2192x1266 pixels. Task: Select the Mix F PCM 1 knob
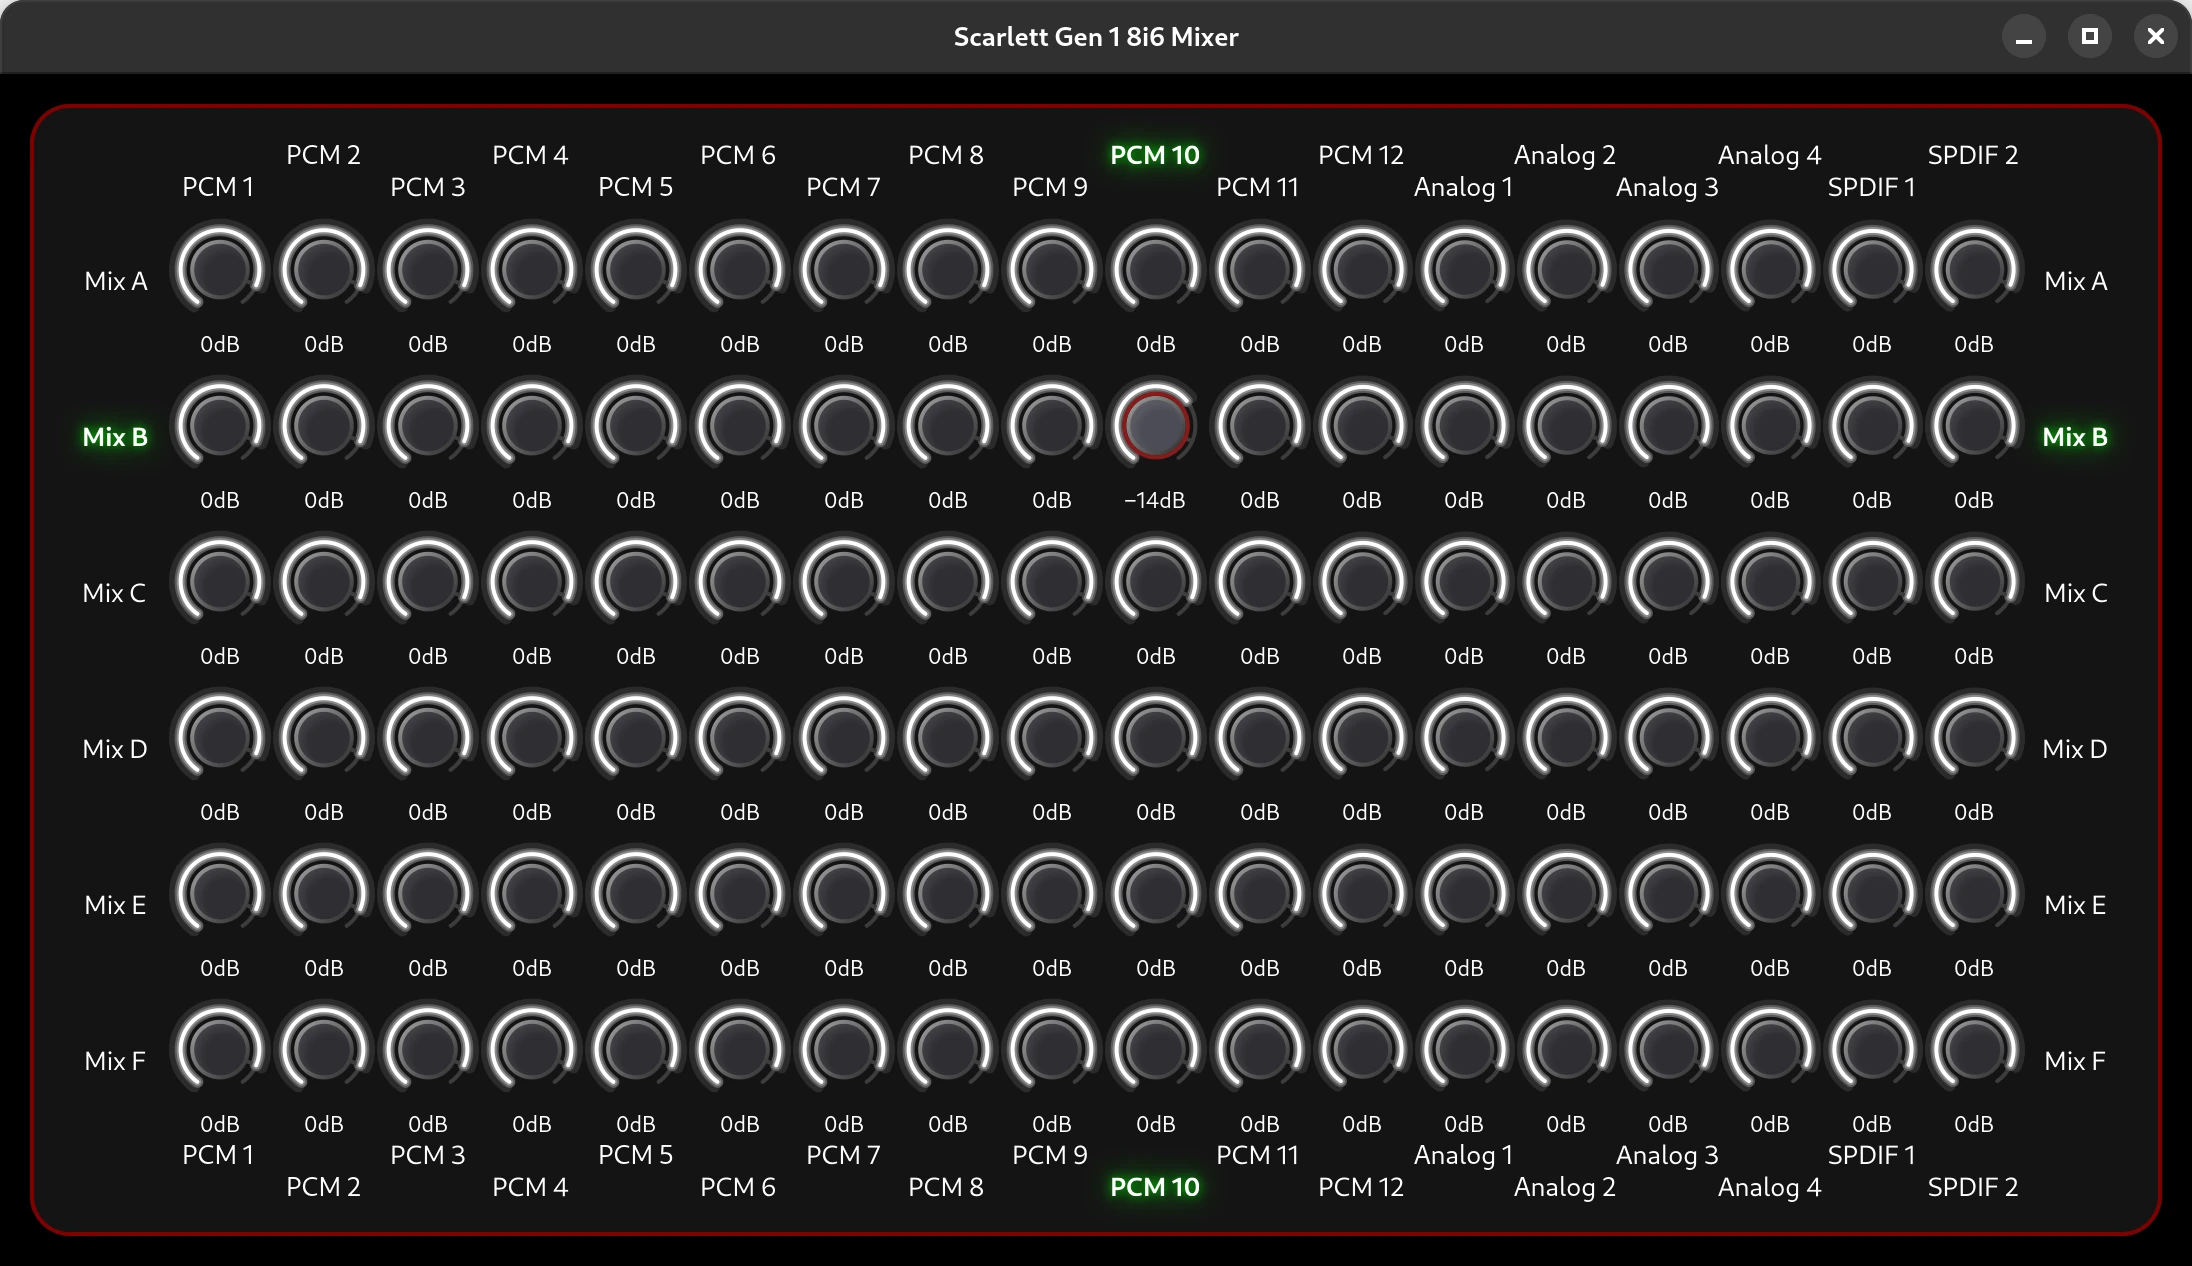(x=220, y=1049)
